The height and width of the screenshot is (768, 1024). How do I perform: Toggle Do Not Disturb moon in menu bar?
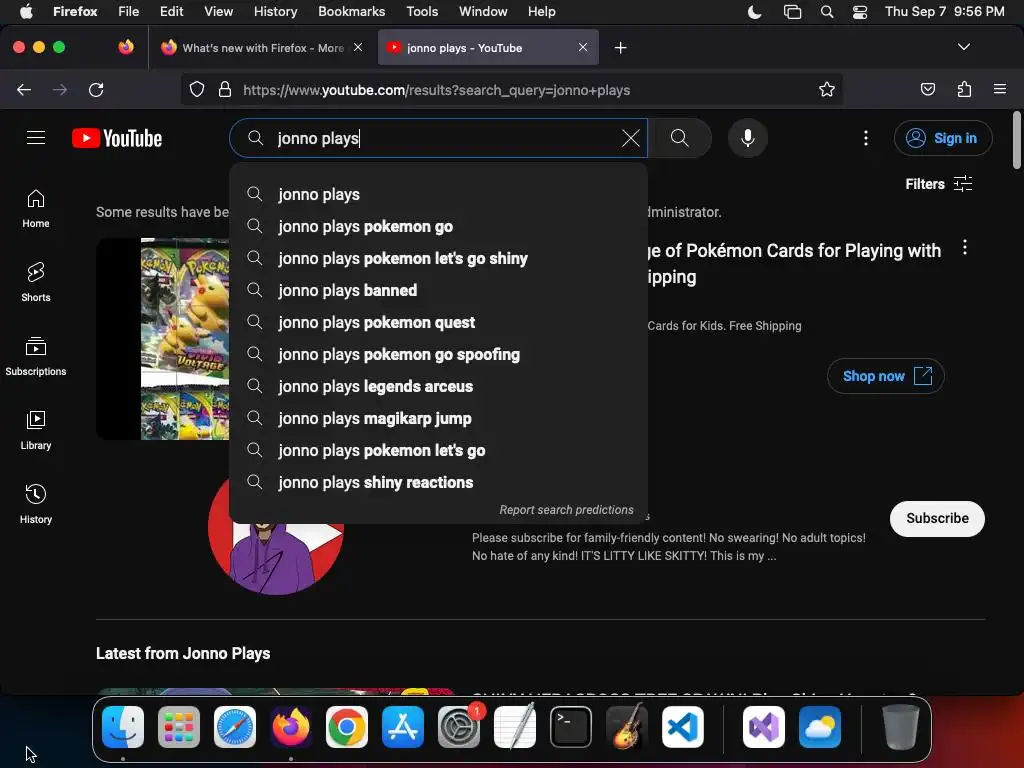(x=755, y=12)
